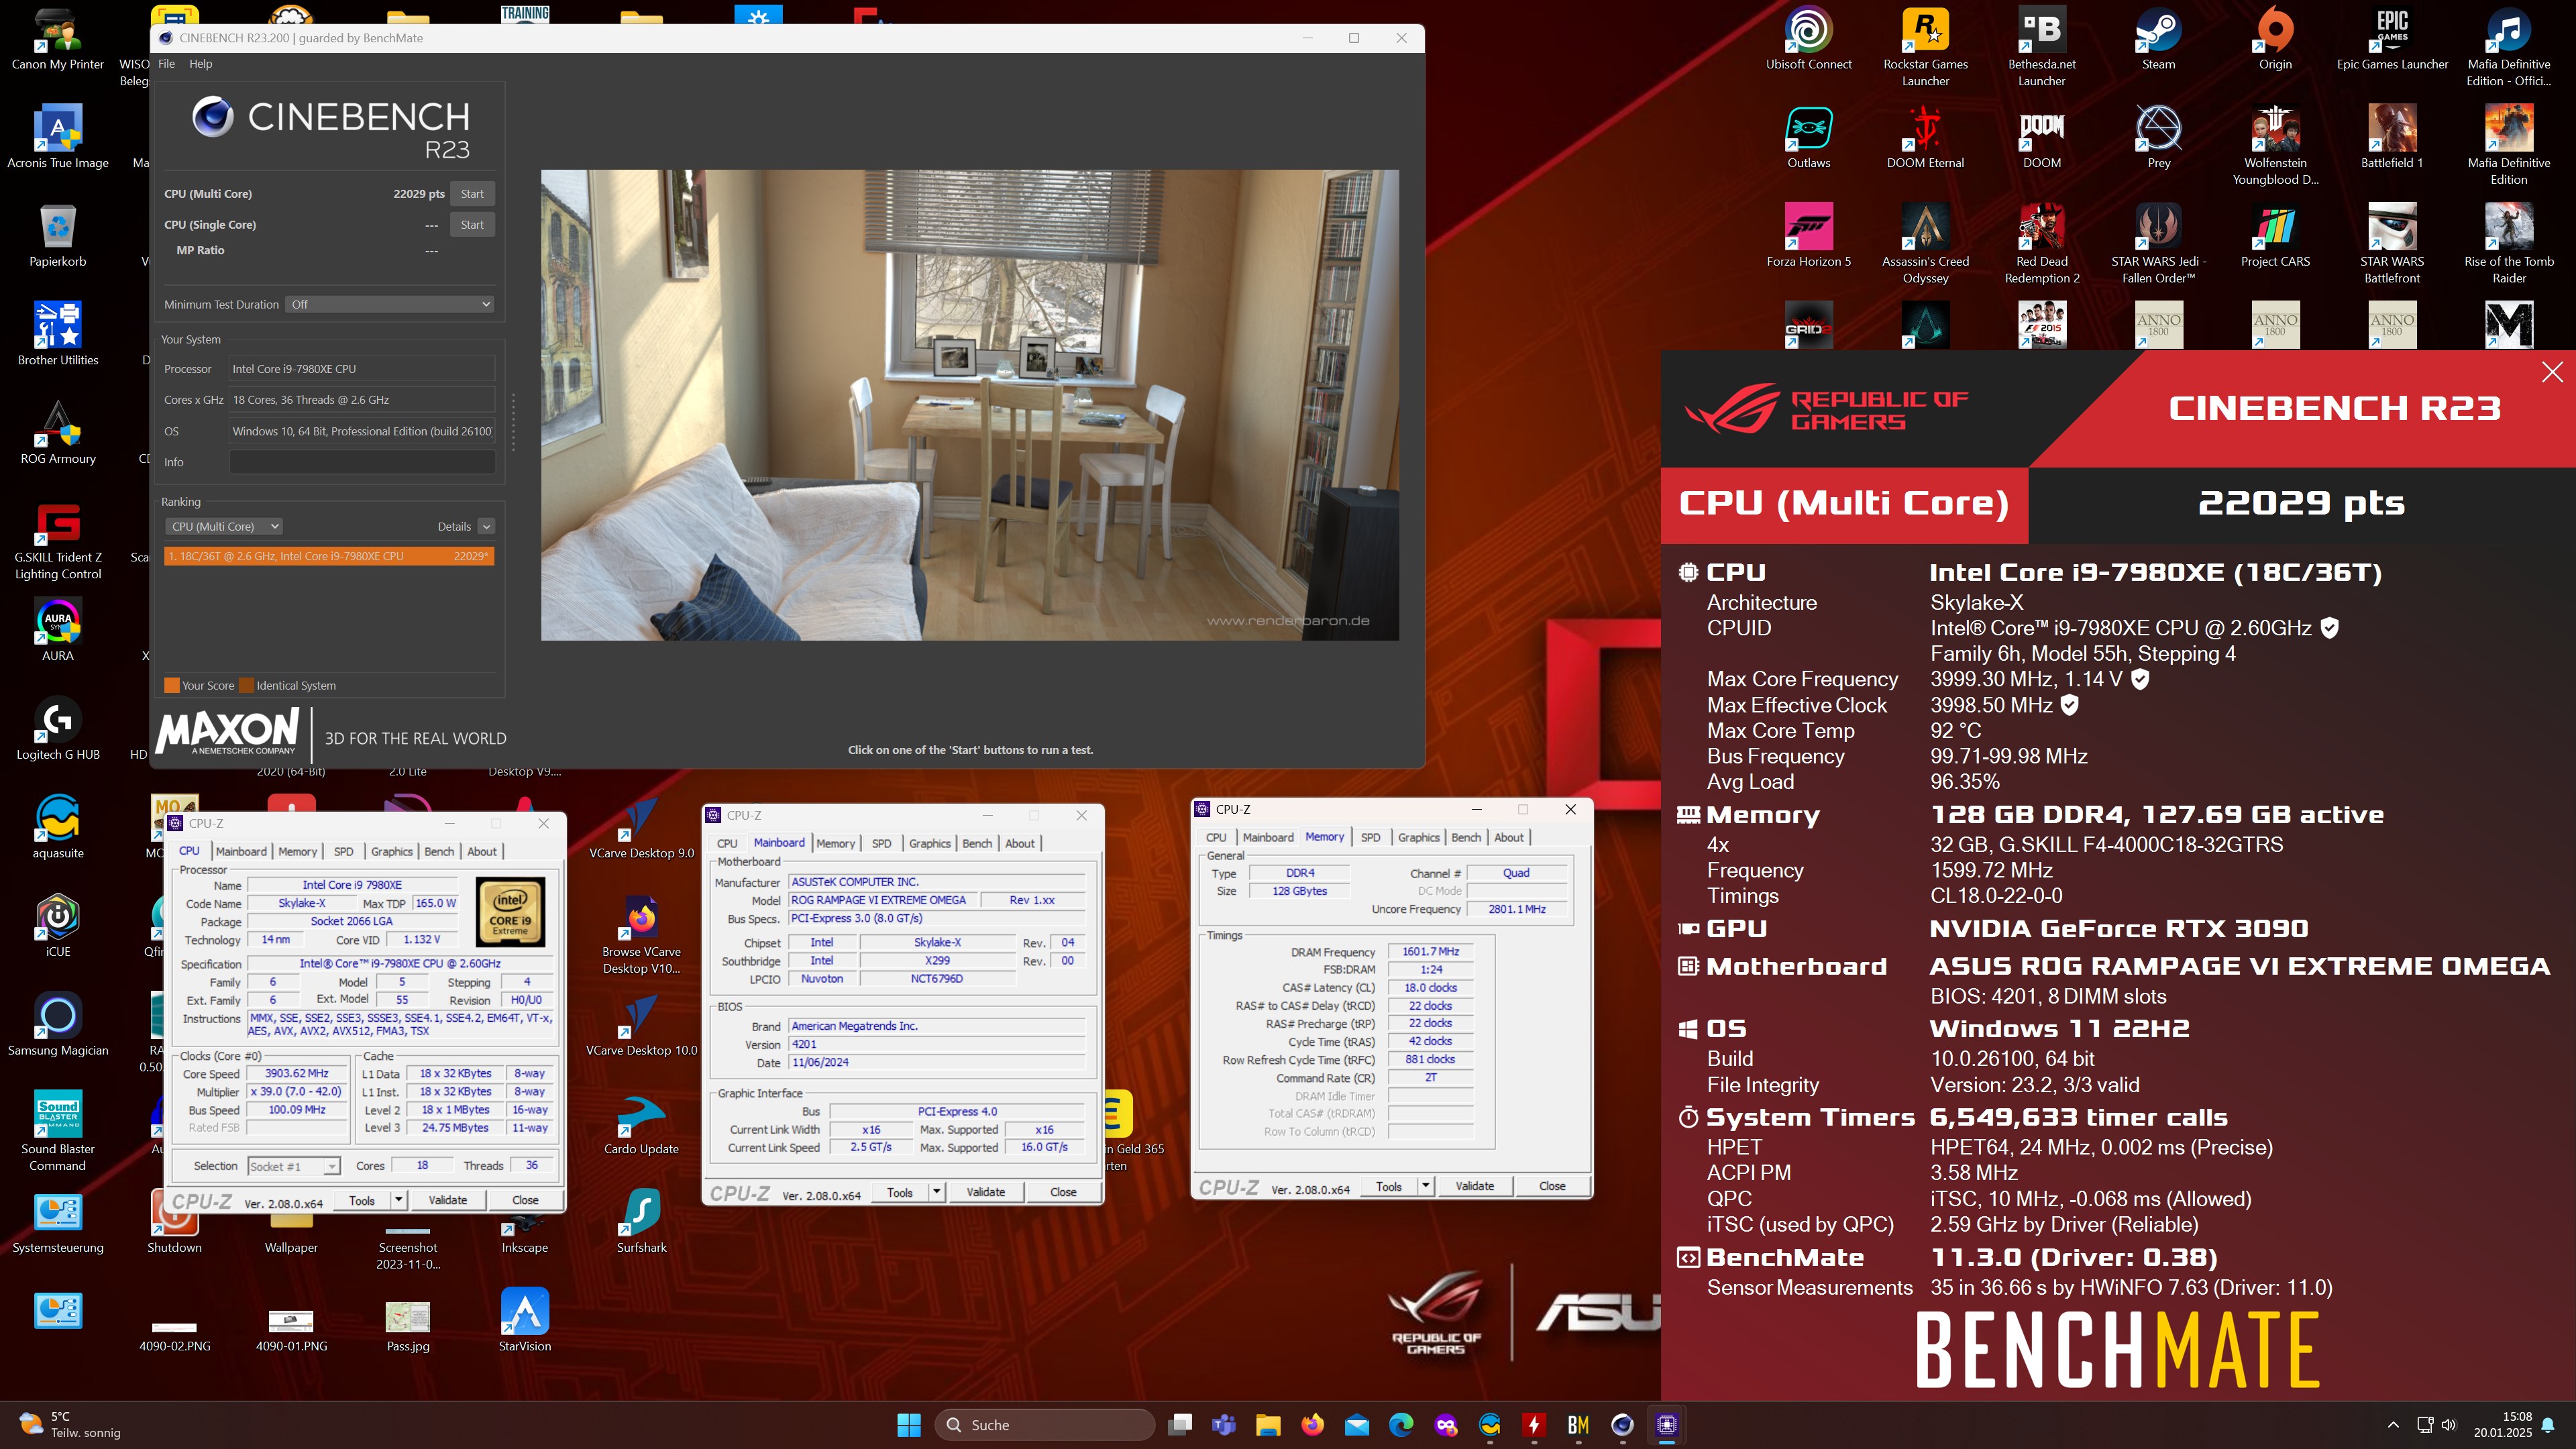Click the Cinebench Info input field
This screenshot has width=2576, height=1449.
[x=362, y=462]
